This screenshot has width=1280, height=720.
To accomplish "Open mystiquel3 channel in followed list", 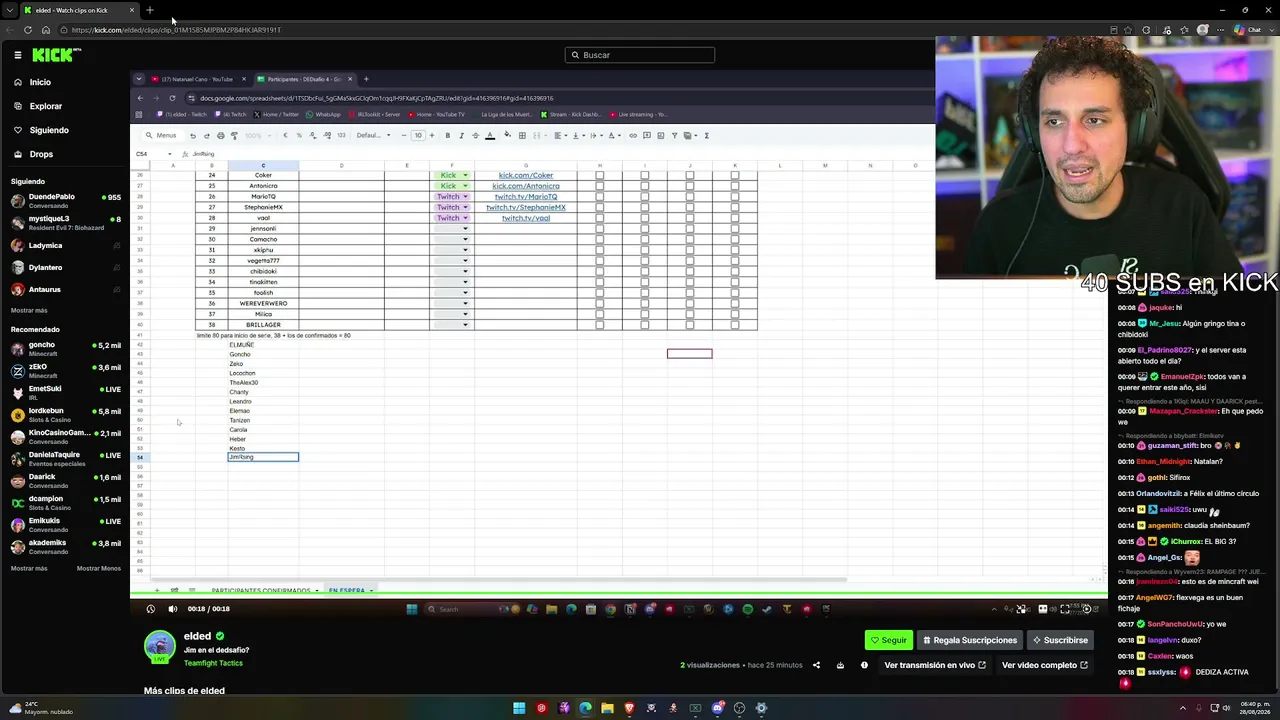I will pos(65,223).
